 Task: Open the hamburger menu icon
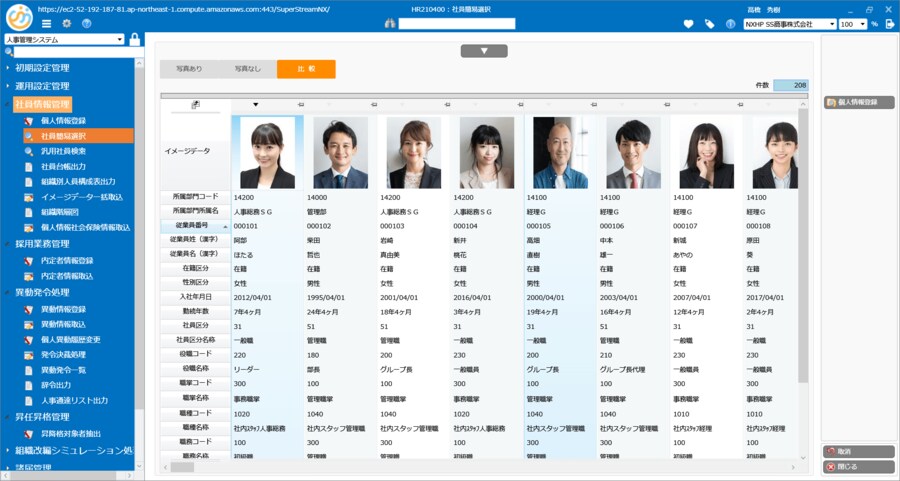(47, 23)
